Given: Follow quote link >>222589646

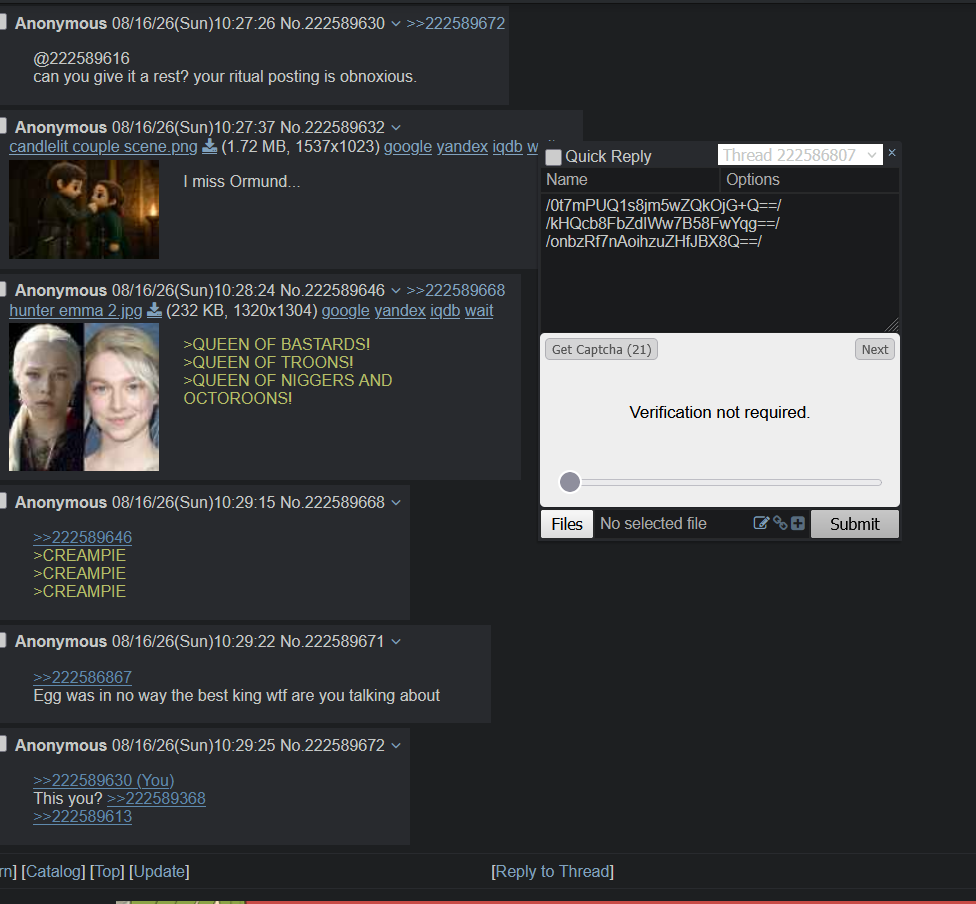Looking at the screenshot, I should (x=83, y=537).
